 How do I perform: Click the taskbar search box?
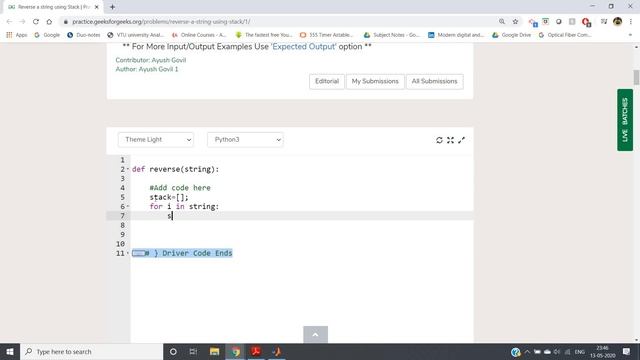pyautogui.click(x=91, y=351)
